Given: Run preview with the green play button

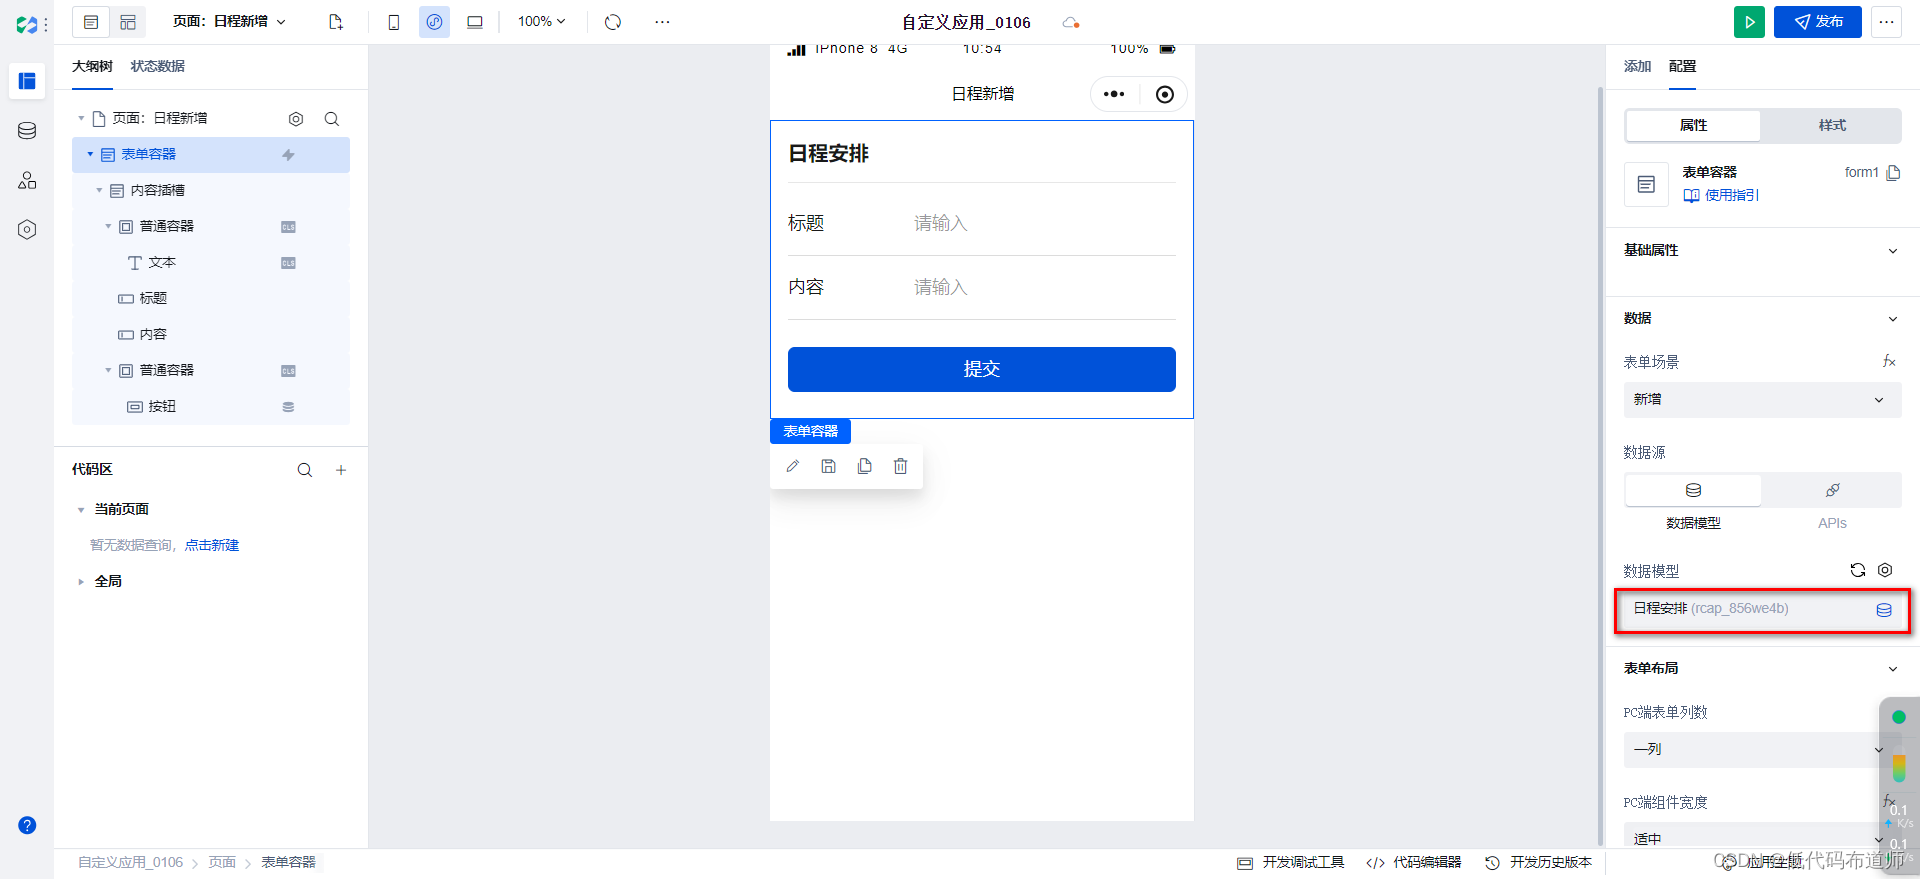Looking at the screenshot, I should coord(1749,22).
